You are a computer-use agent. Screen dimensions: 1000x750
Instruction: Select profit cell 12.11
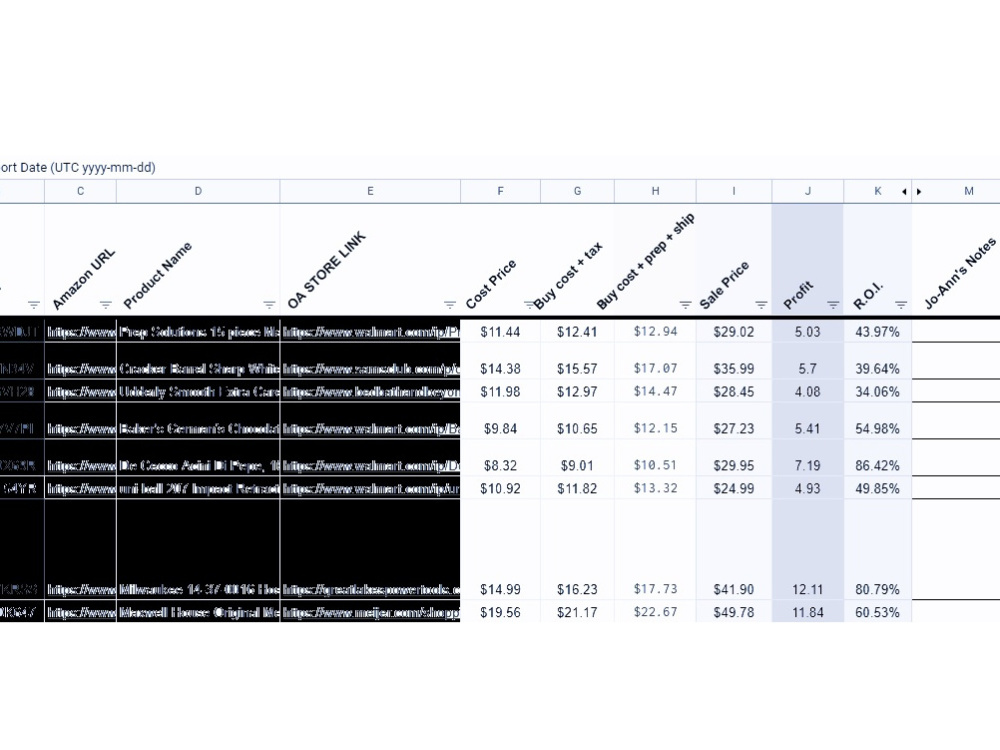point(807,550)
